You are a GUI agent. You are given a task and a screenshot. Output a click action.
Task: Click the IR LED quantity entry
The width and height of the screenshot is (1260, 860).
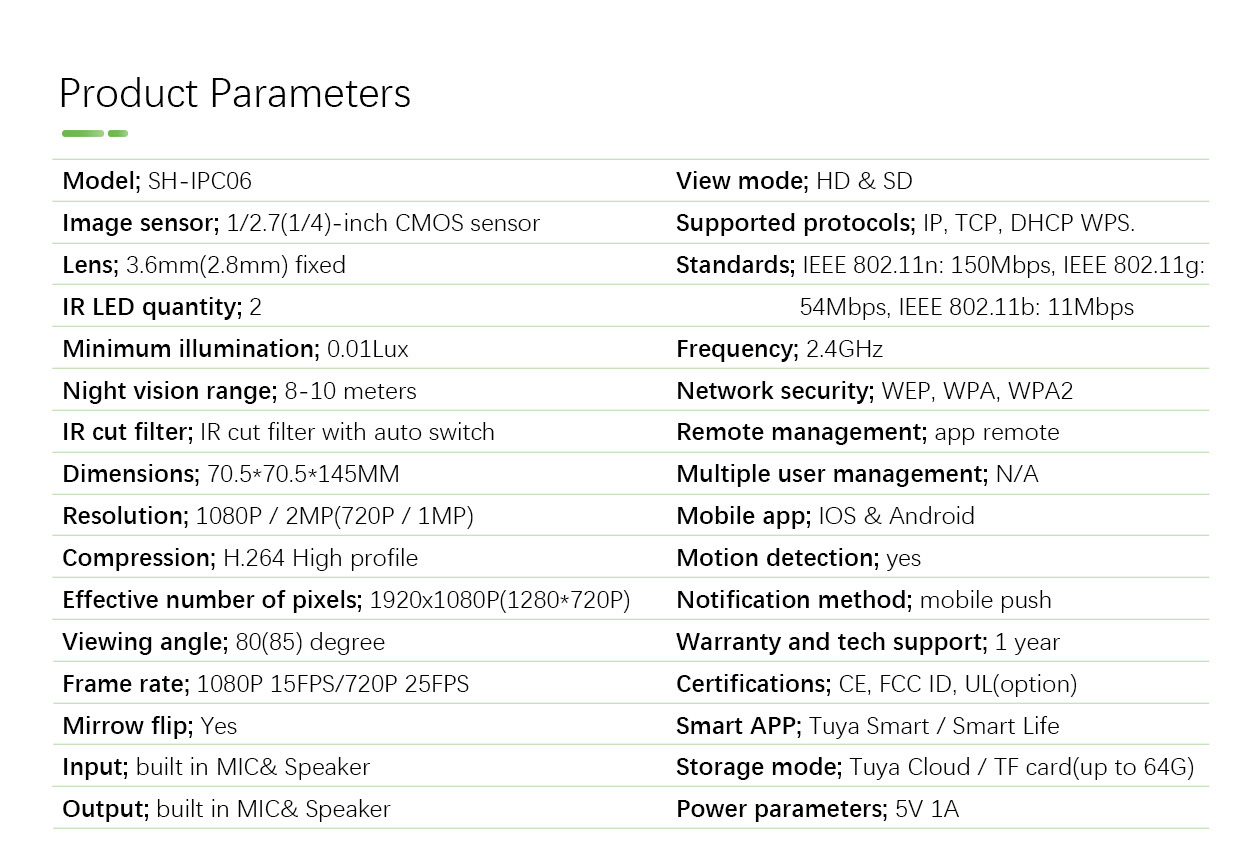[x=162, y=307]
